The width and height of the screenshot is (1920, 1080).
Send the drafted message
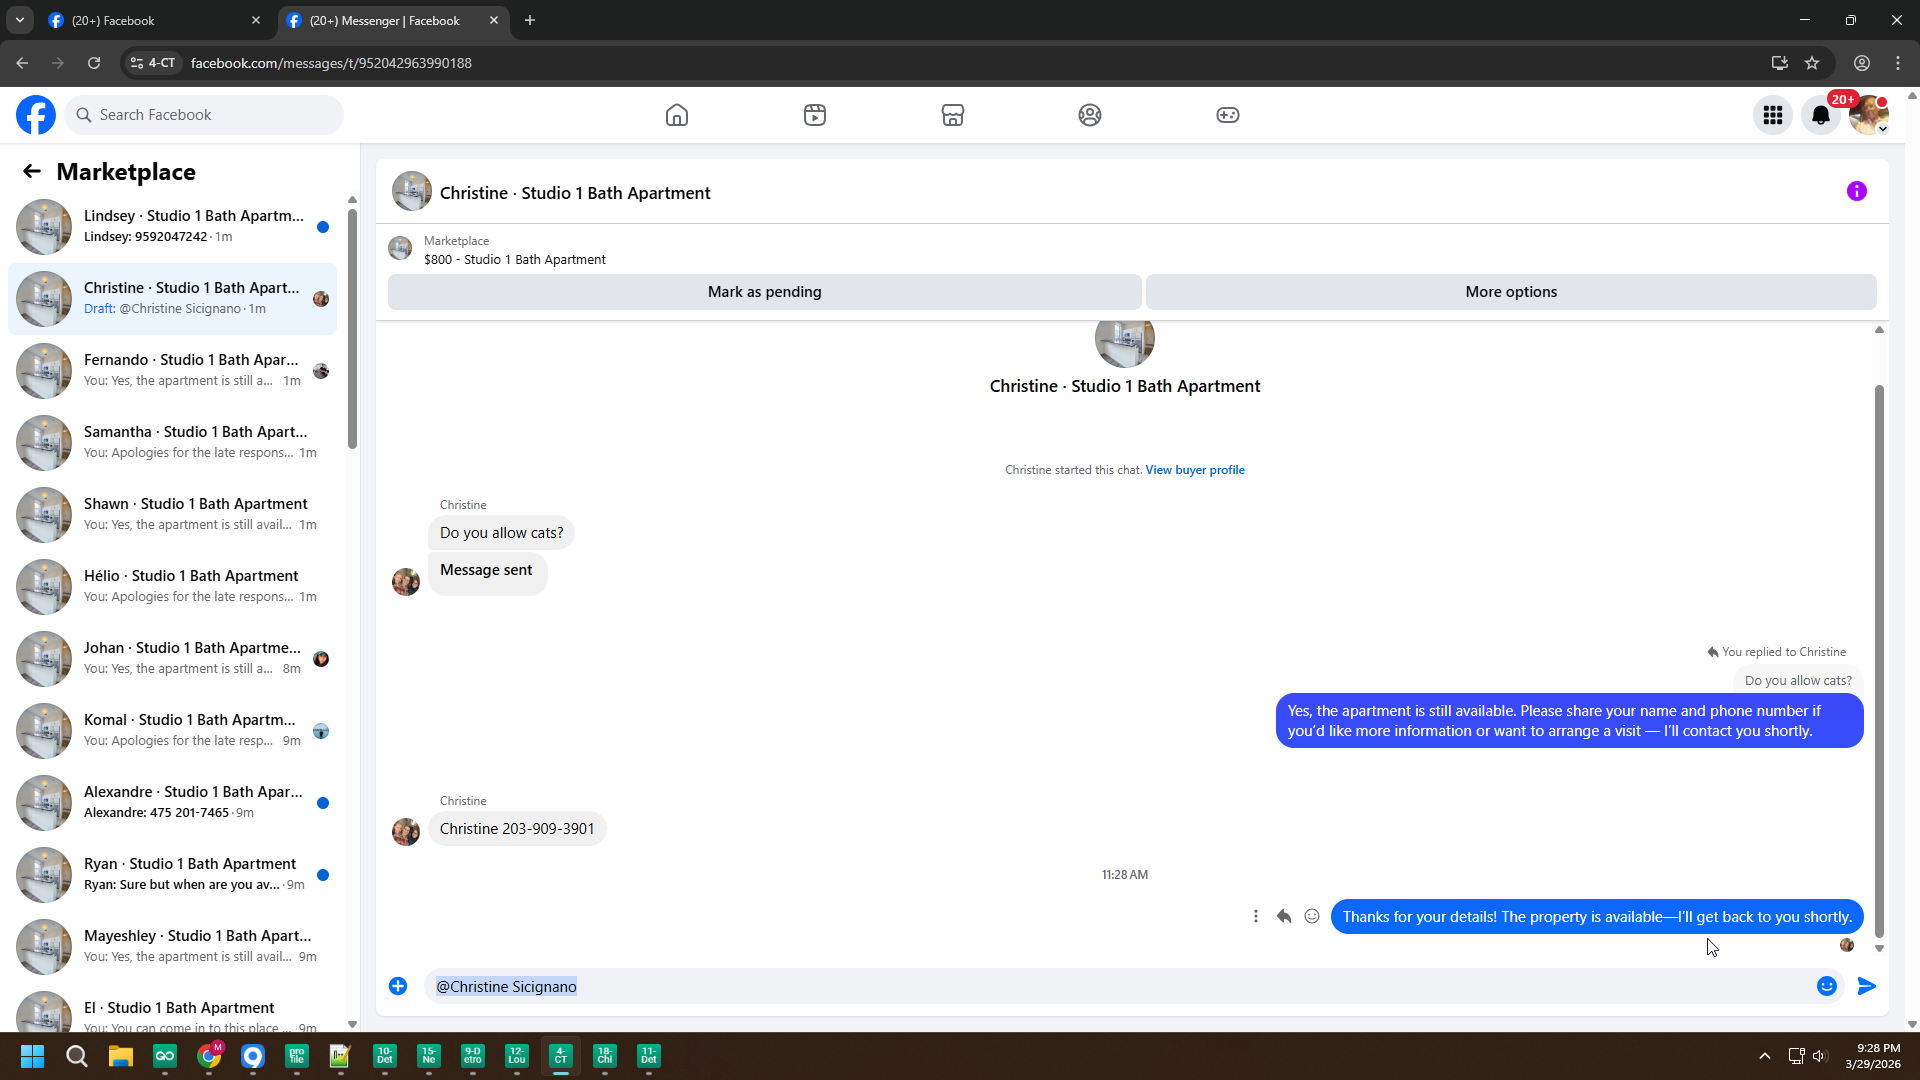click(x=1867, y=986)
